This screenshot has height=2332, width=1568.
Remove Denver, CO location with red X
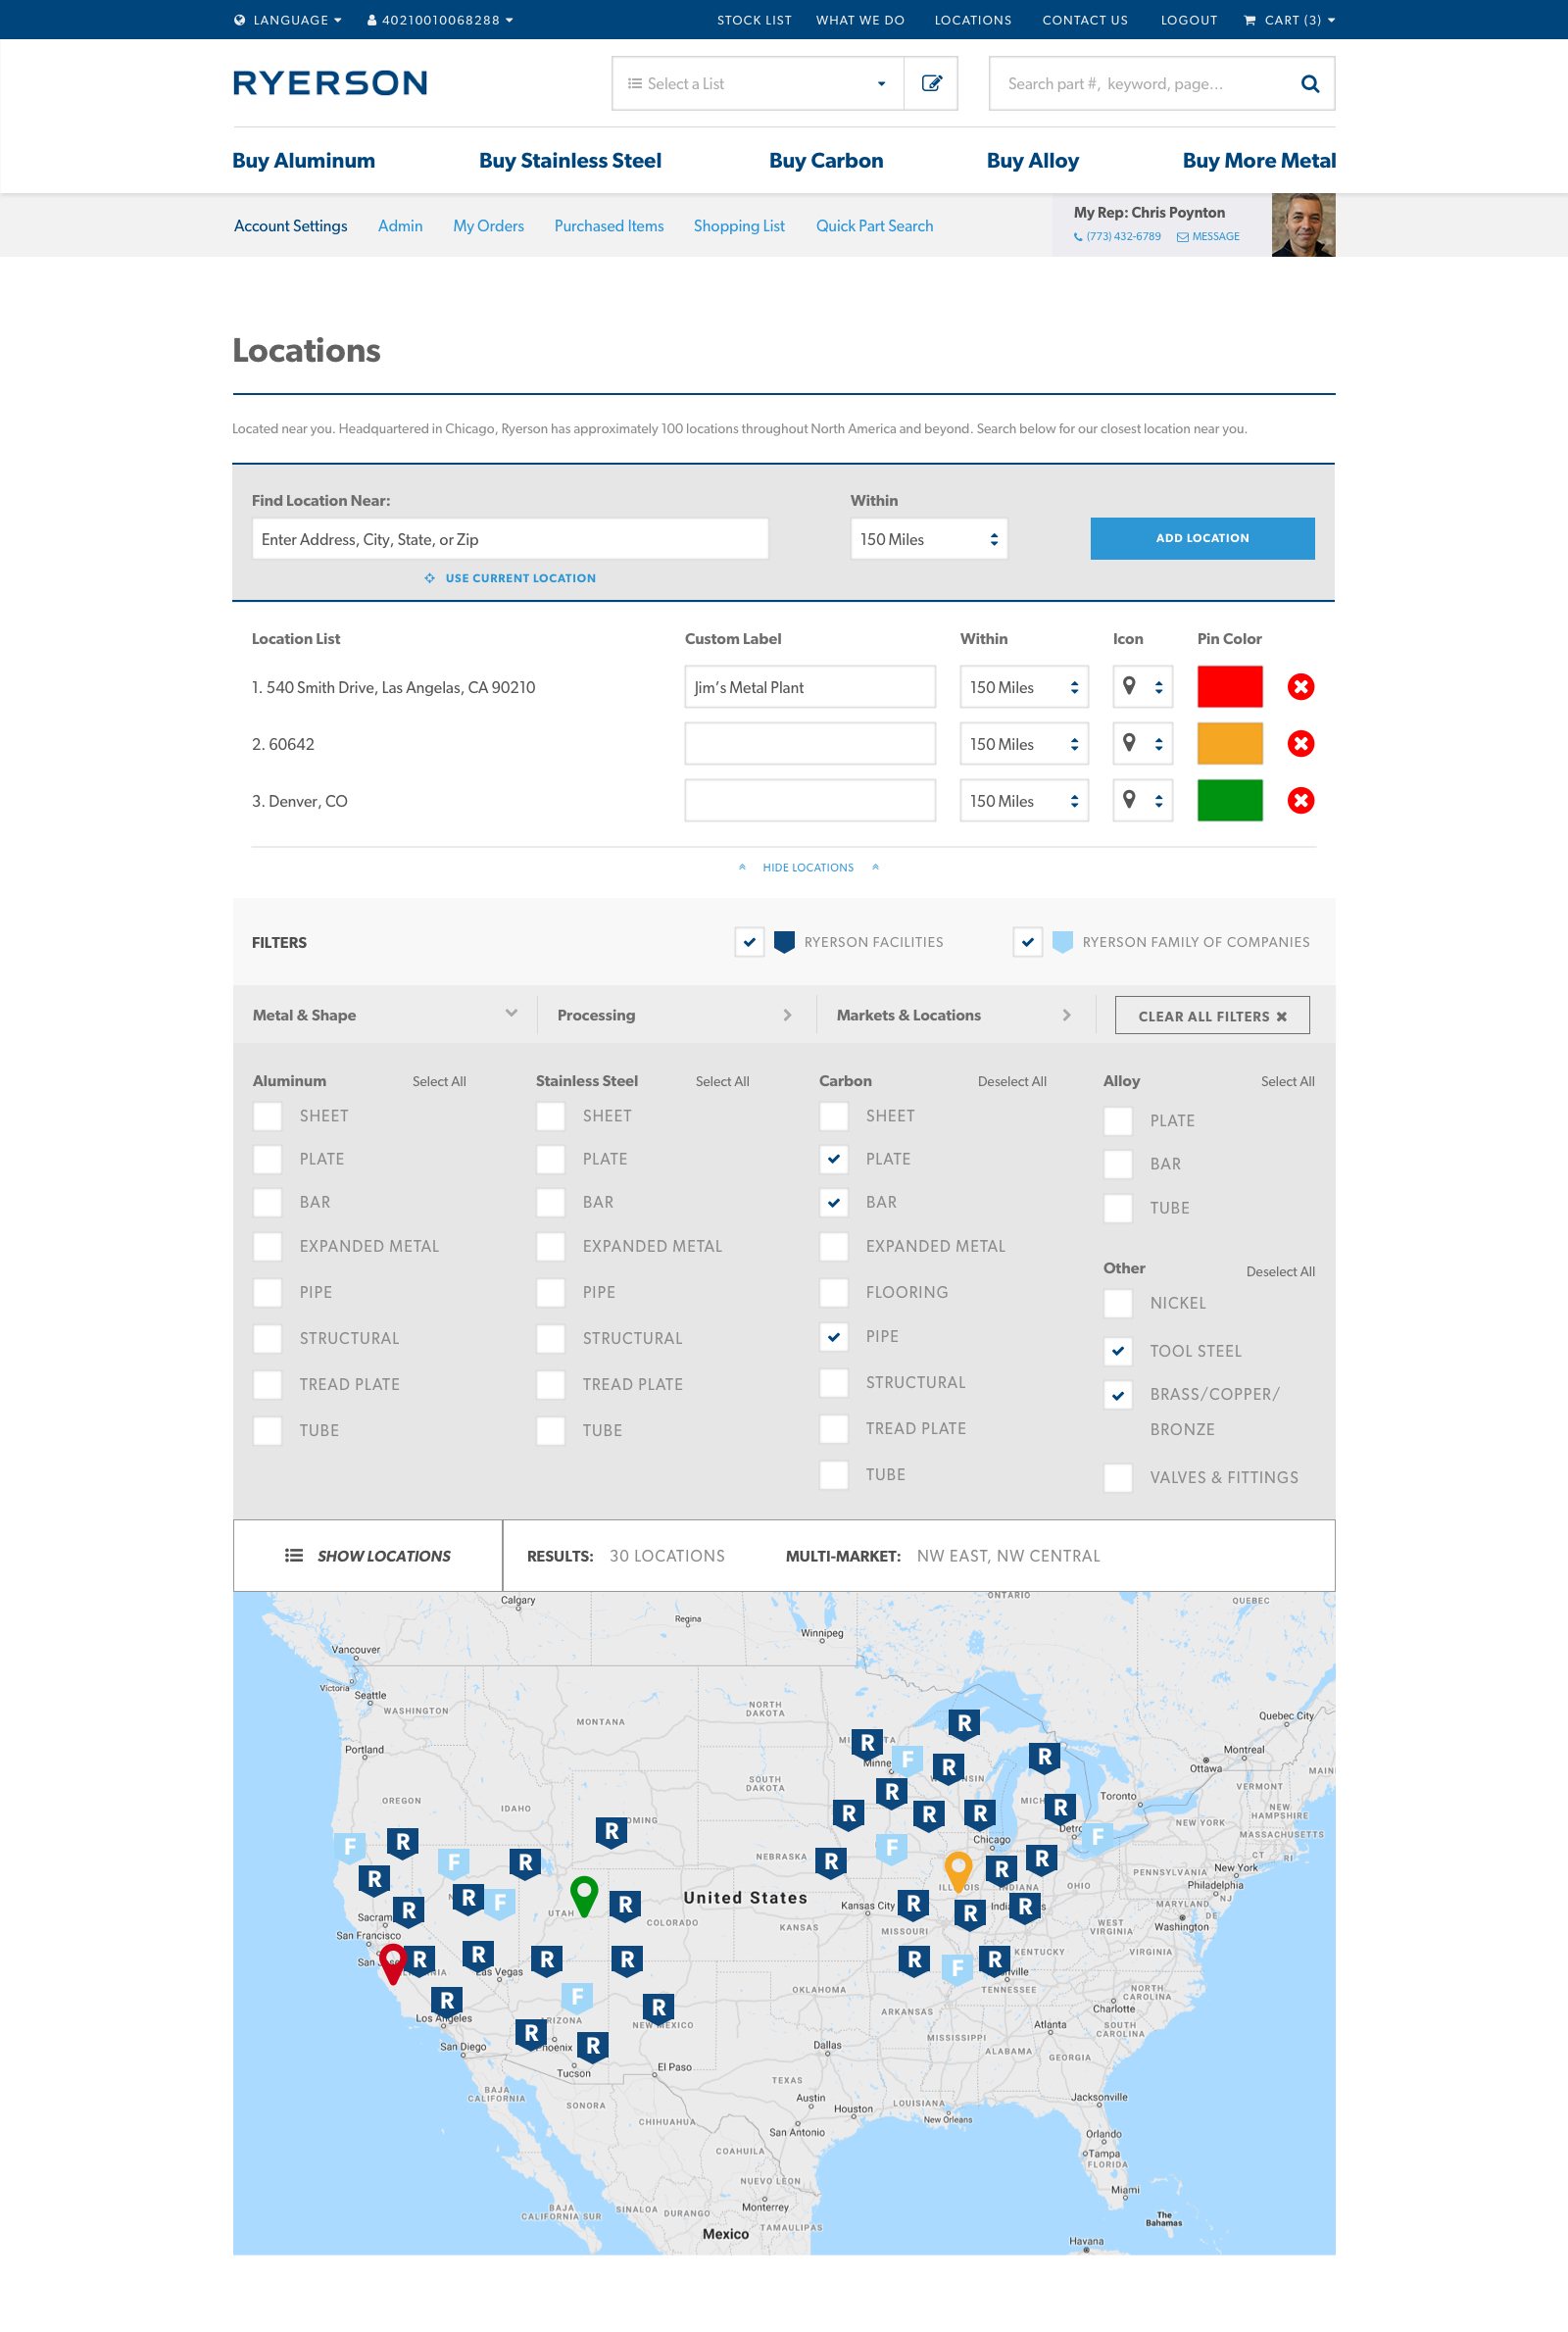tap(1300, 801)
